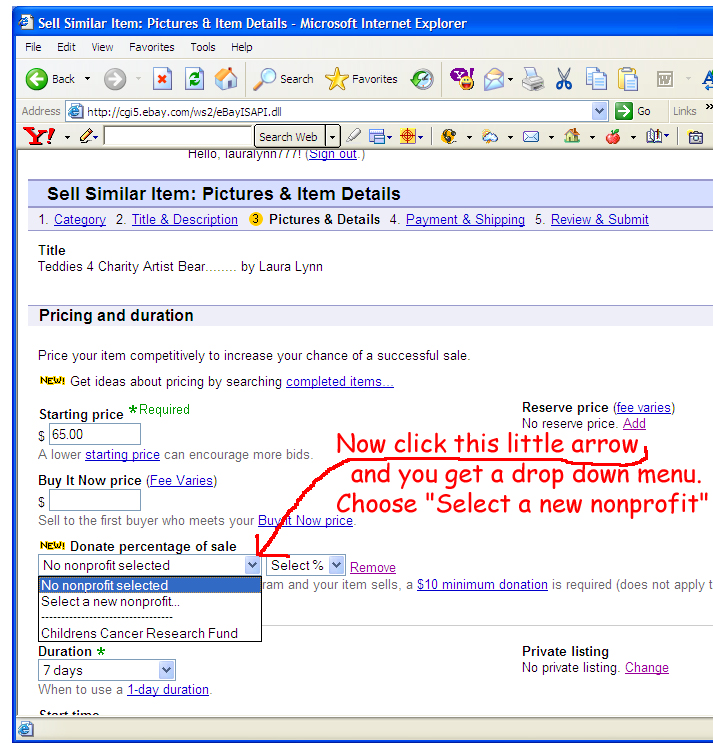Click the Back navigation button
This screenshot has width=713, height=743.
point(50,79)
